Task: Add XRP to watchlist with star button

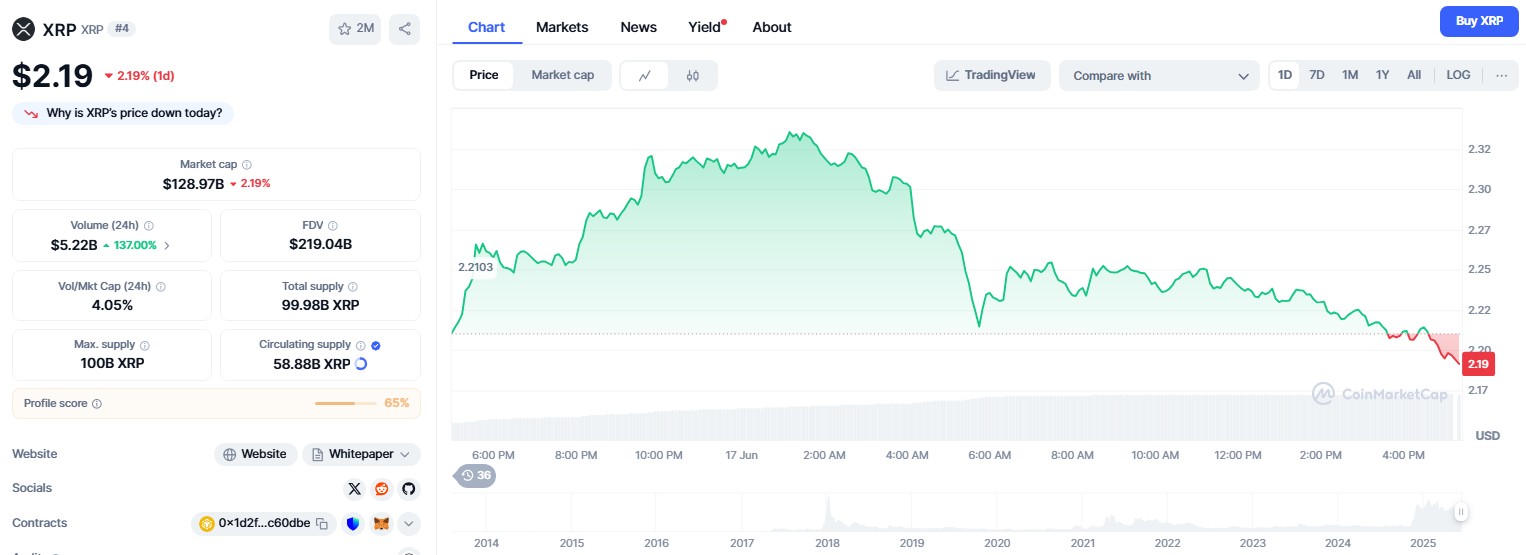Action: [x=355, y=29]
